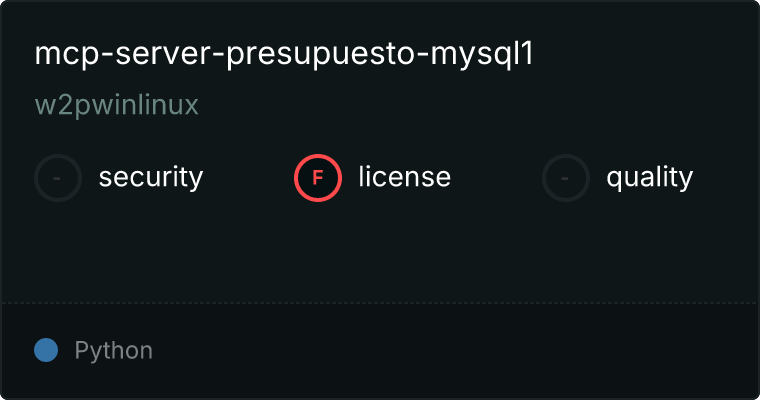Click the empty quality grade circle
The width and height of the screenshot is (760, 400).
coord(566,178)
